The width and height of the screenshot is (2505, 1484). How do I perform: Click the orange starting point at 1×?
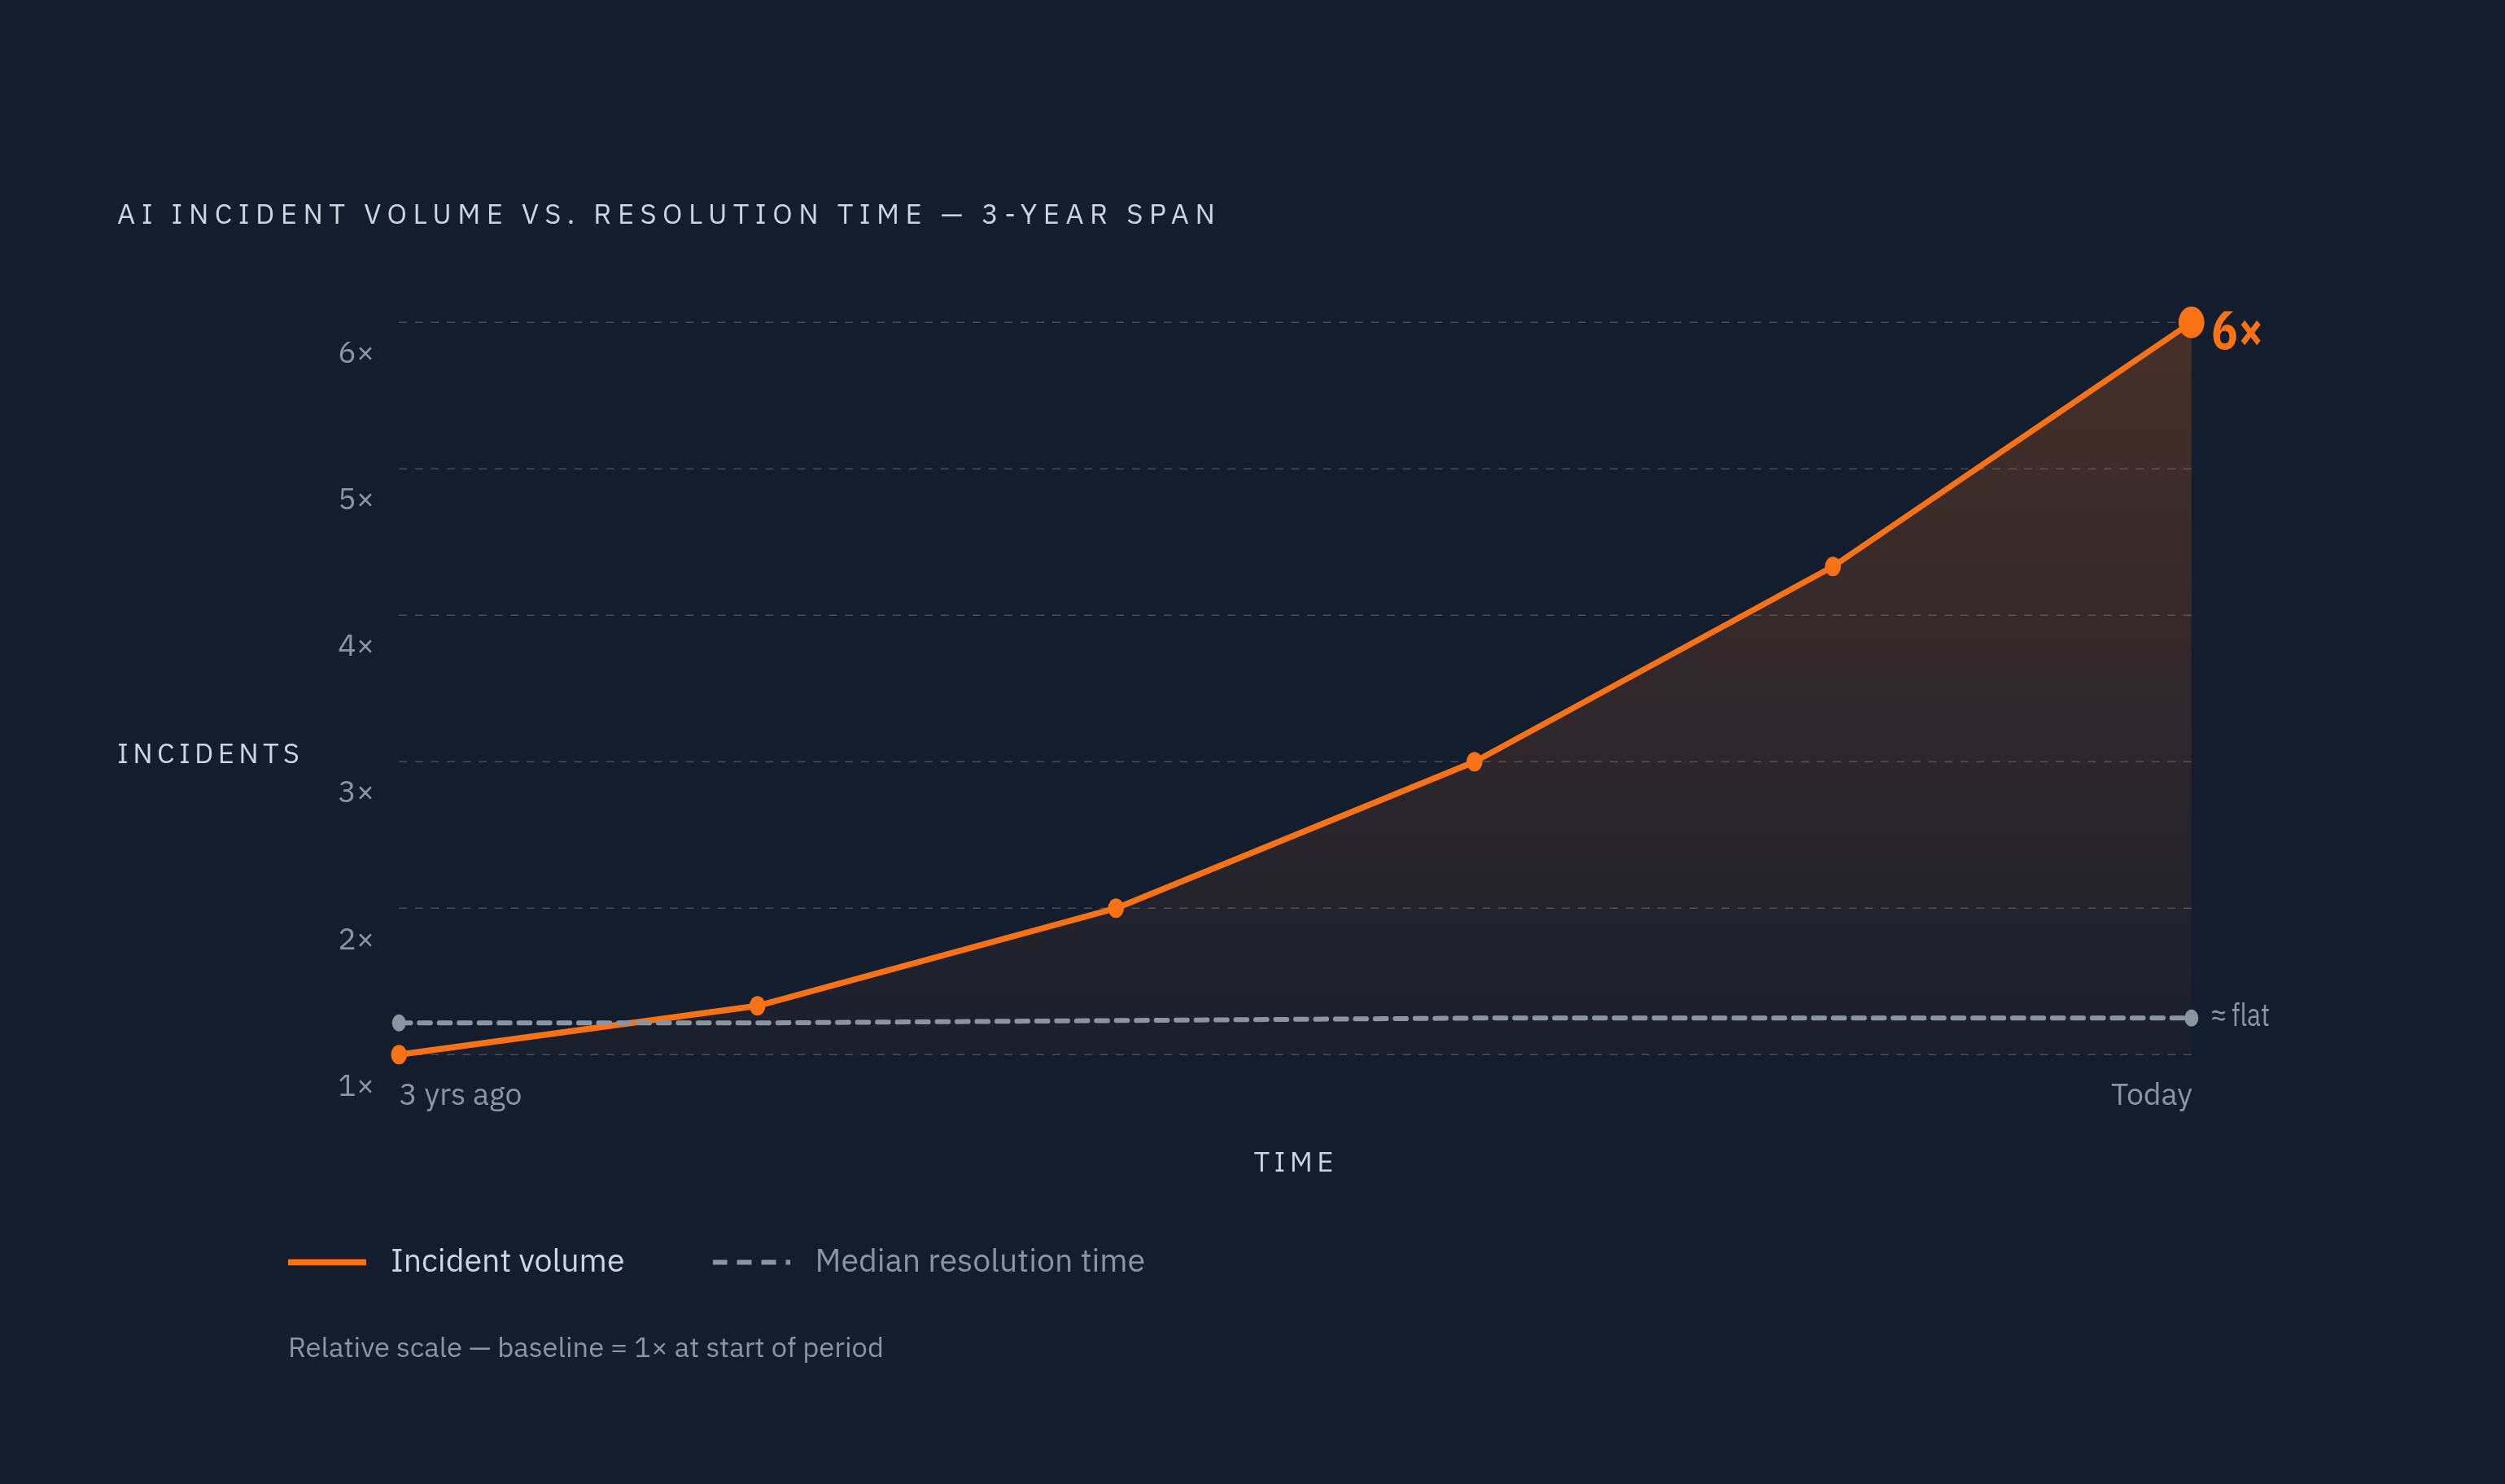(x=399, y=1054)
